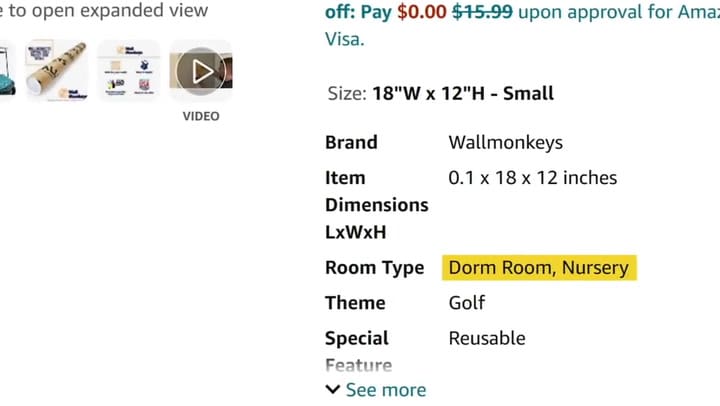Select the shipping tube thumbnail image

point(57,71)
